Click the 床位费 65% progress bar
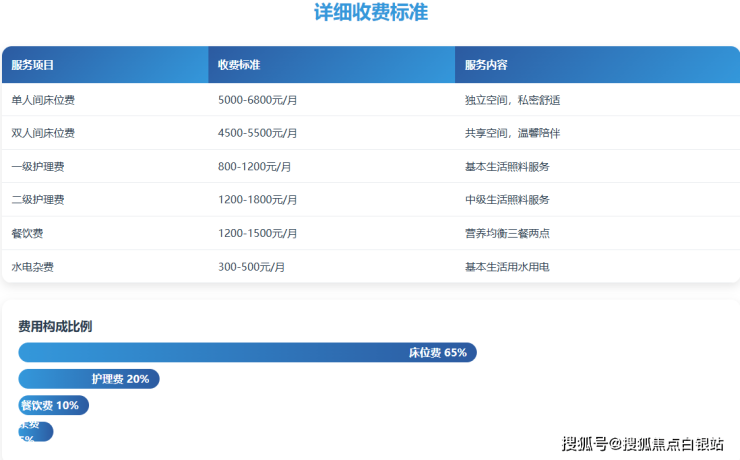740x460 pixels. coord(247,352)
